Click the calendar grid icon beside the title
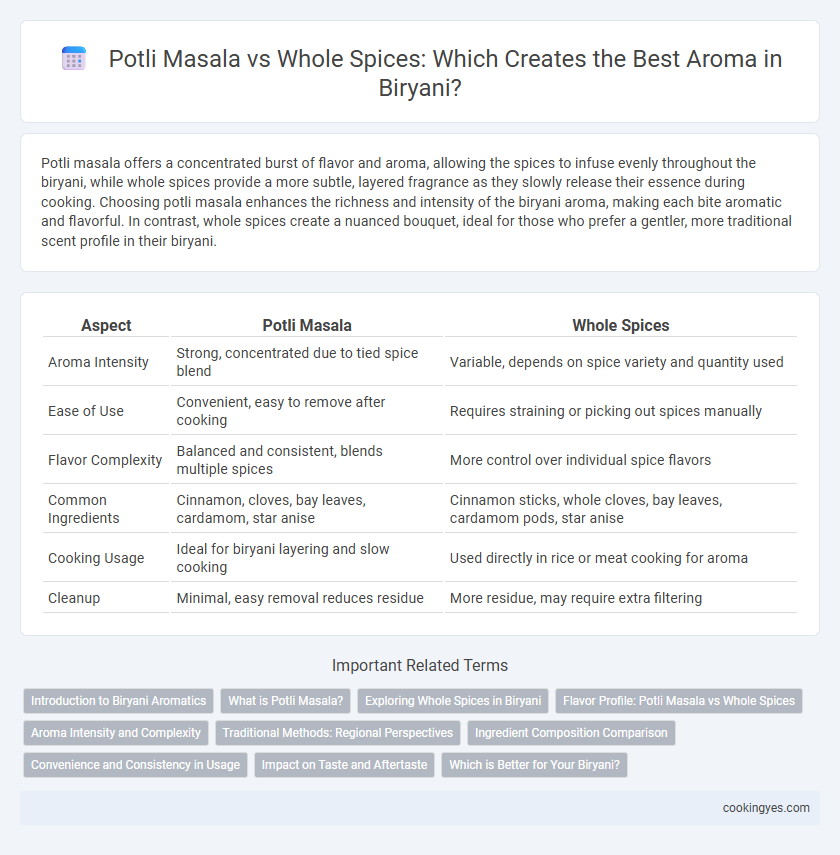This screenshot has width=840, height=855. click(74, 58)
